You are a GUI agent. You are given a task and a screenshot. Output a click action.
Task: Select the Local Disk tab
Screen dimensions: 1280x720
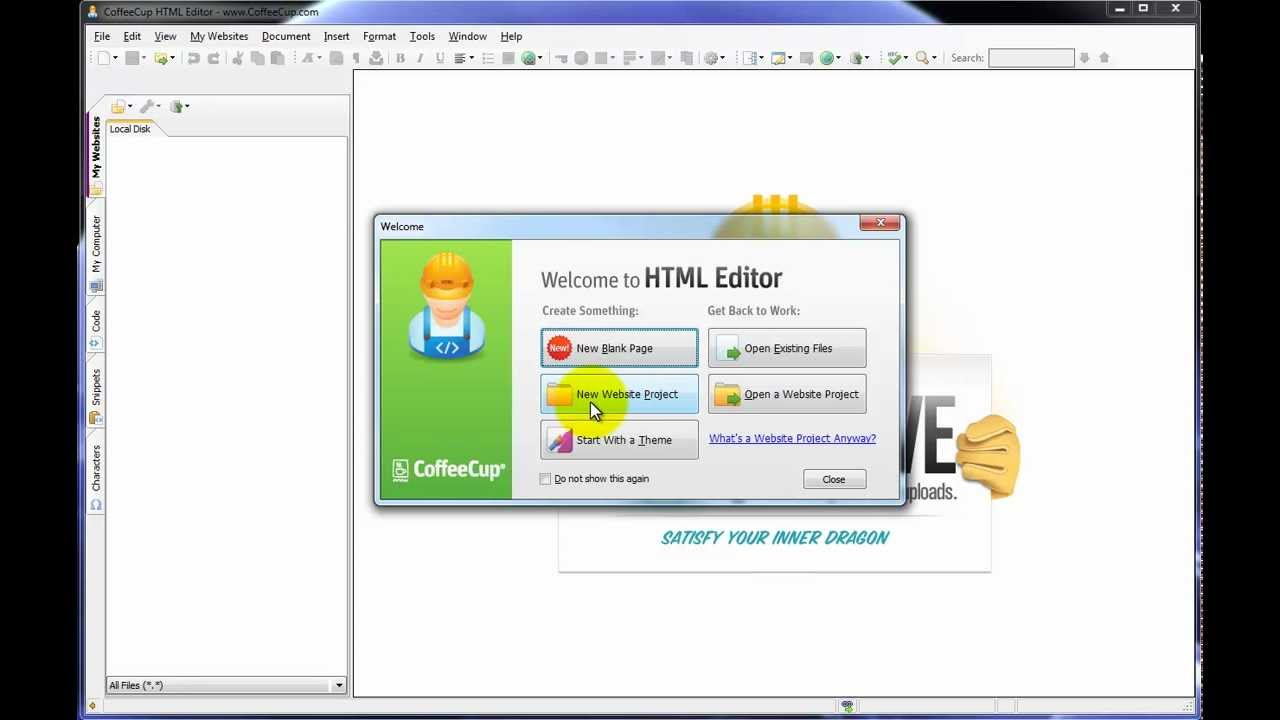pyautogui.click(x=130, y=129)
